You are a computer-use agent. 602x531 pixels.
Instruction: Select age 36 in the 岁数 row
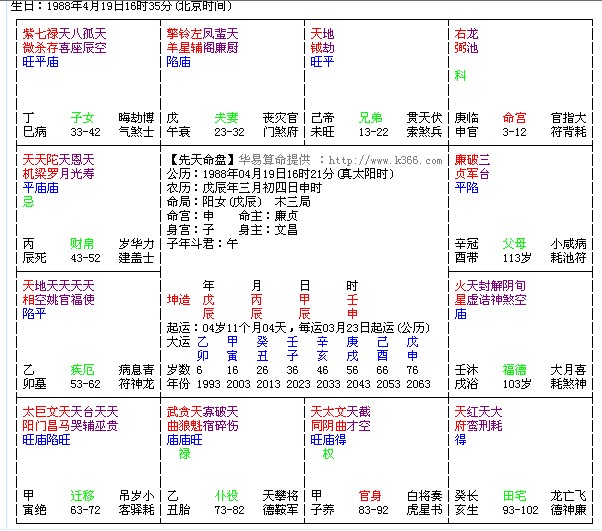click(x=292, y=370)
